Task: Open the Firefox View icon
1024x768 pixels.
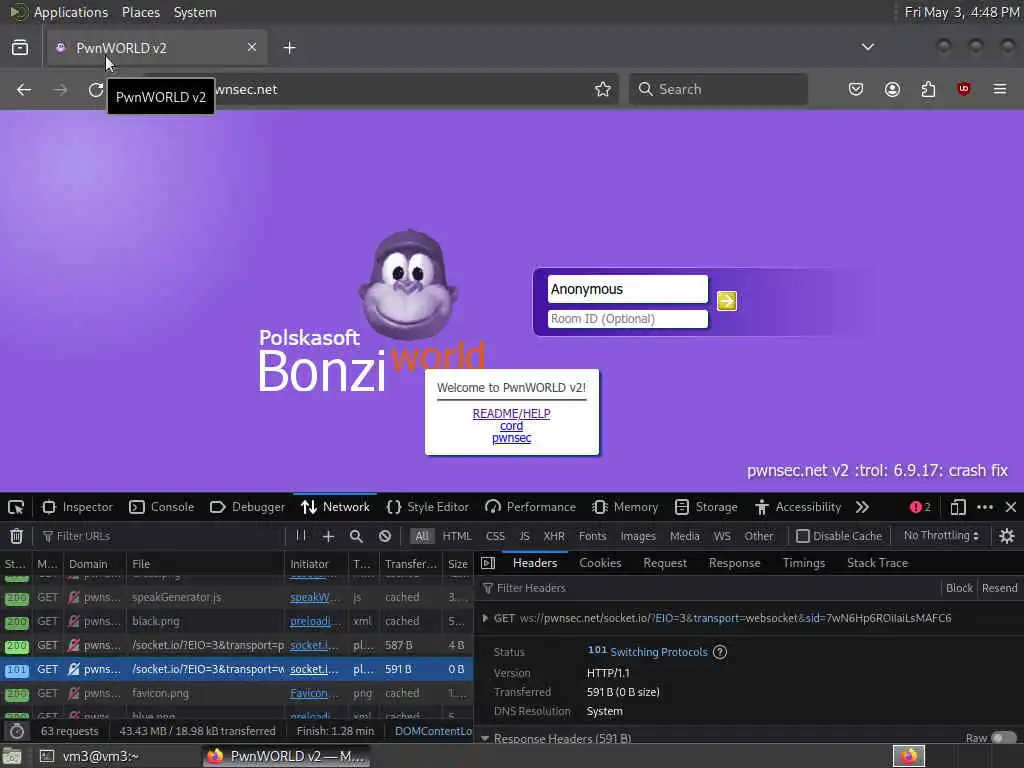Action: click(x=20, y=48)
